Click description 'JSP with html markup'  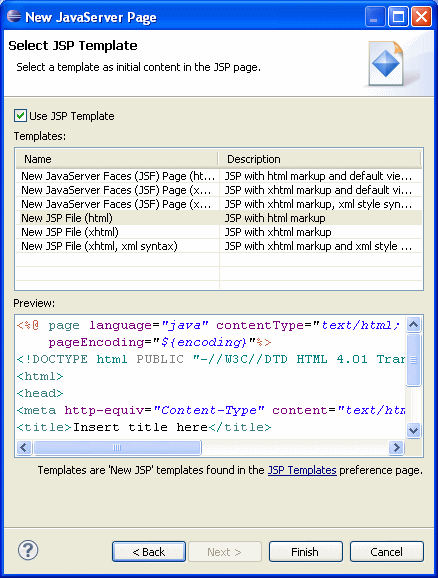click(275, 218)
